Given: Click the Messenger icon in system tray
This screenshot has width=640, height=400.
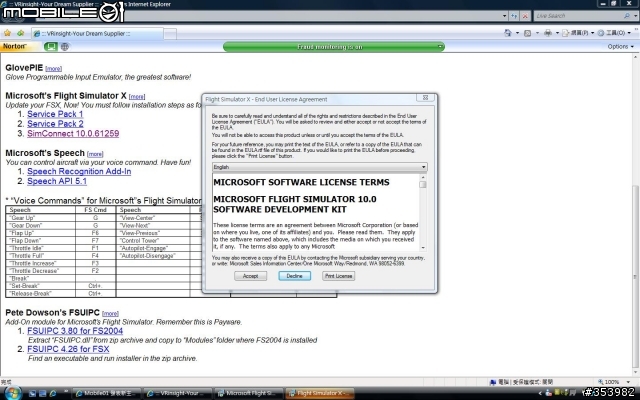Looking at the screenshot, I should coord(549,393).
